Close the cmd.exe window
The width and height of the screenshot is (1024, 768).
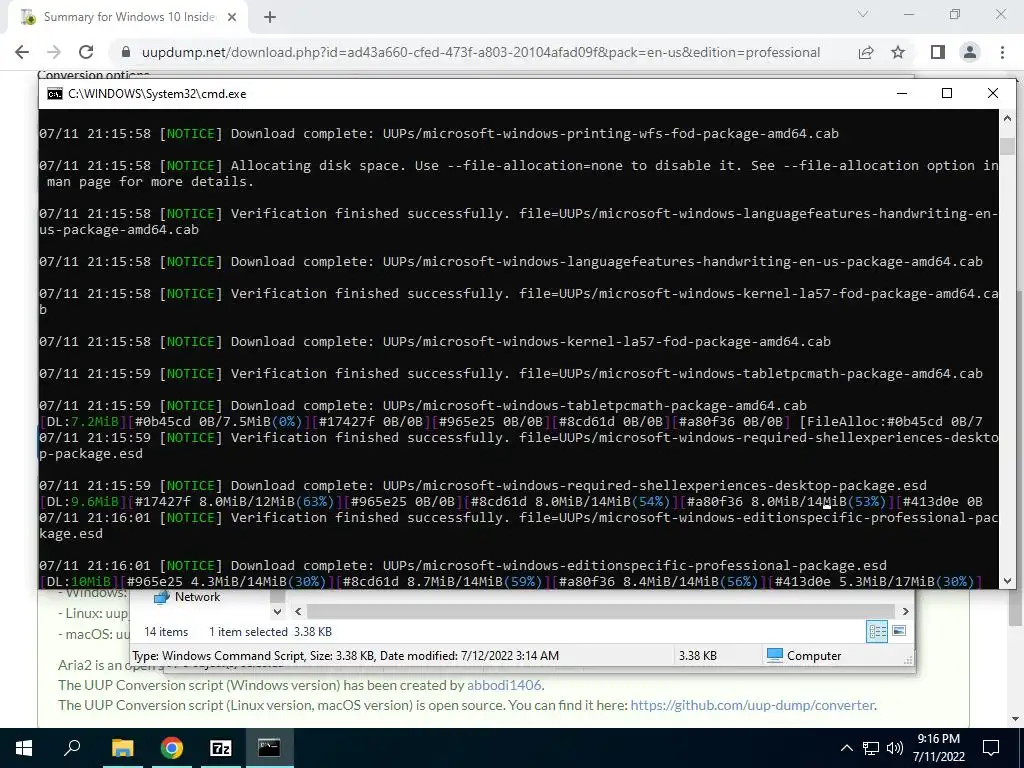pos(993,93)
